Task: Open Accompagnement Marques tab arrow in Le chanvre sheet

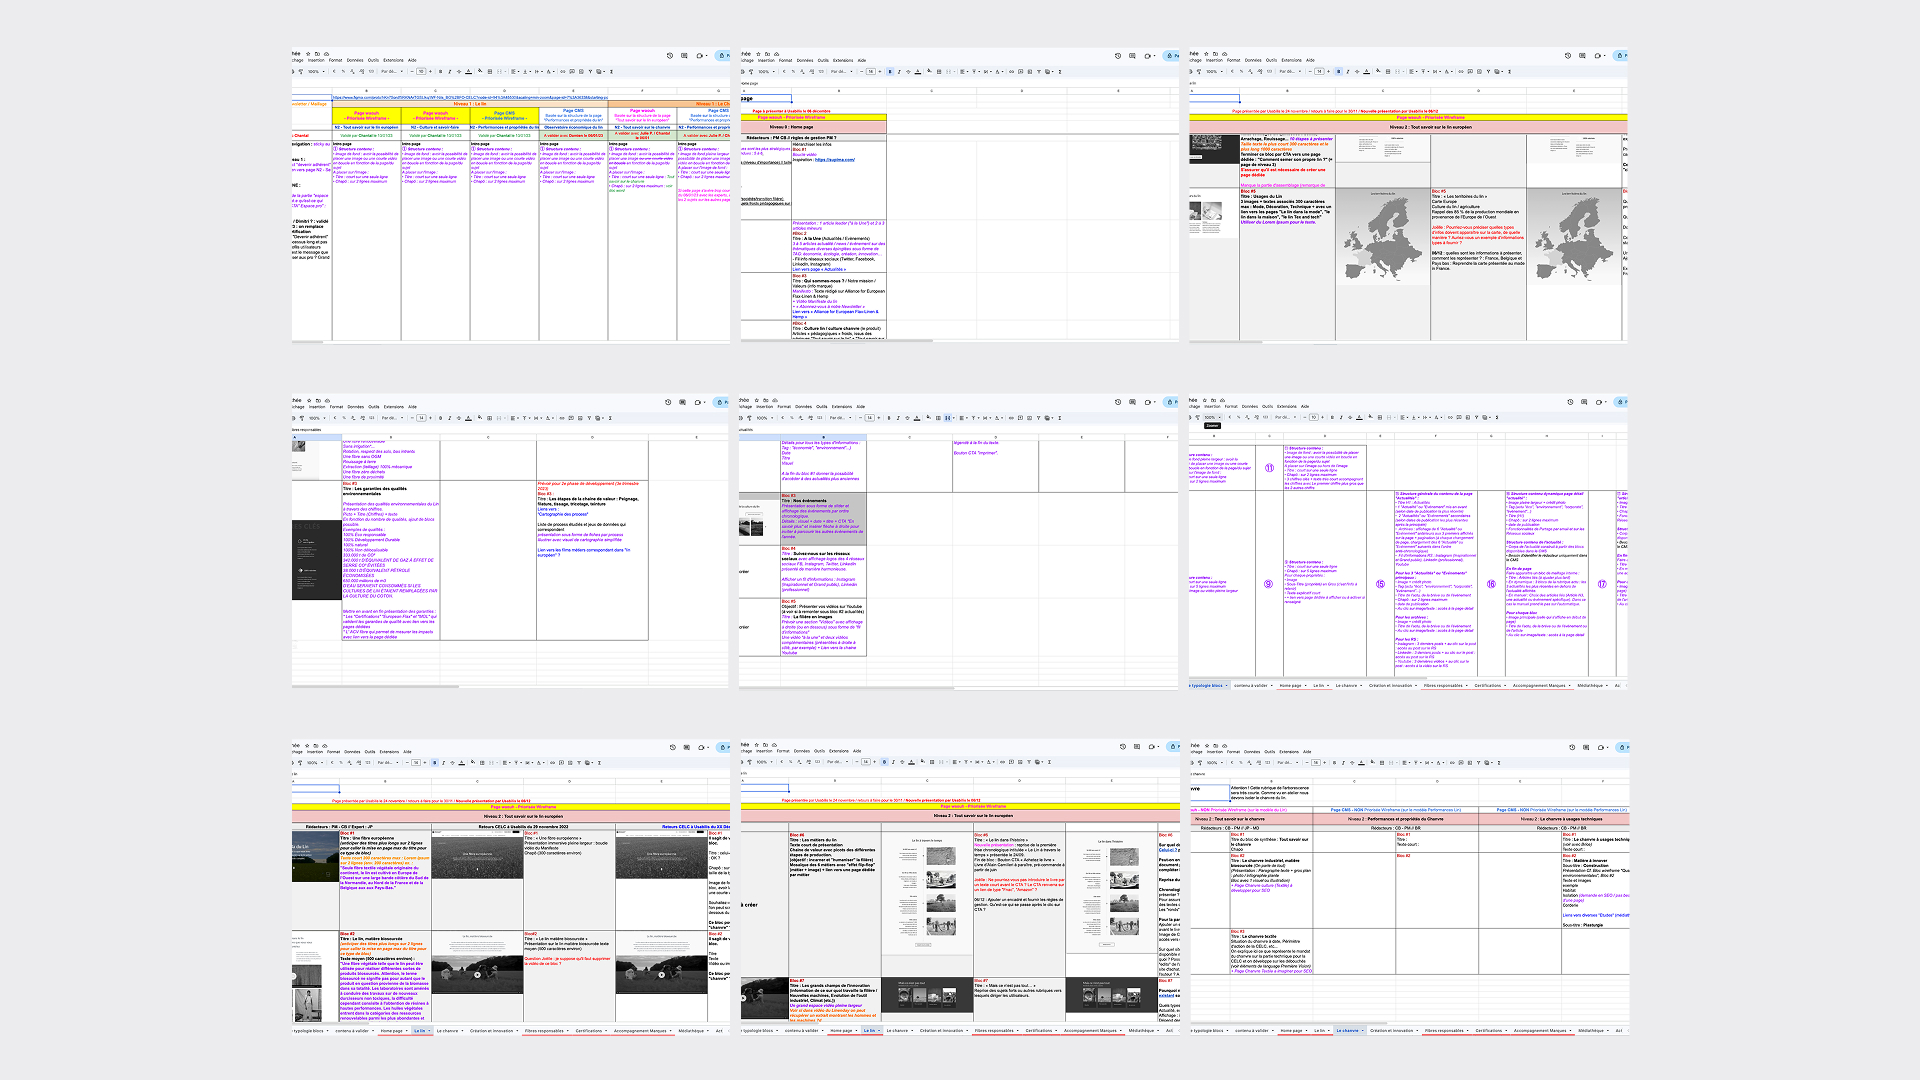Action: coord(1570,1031)
